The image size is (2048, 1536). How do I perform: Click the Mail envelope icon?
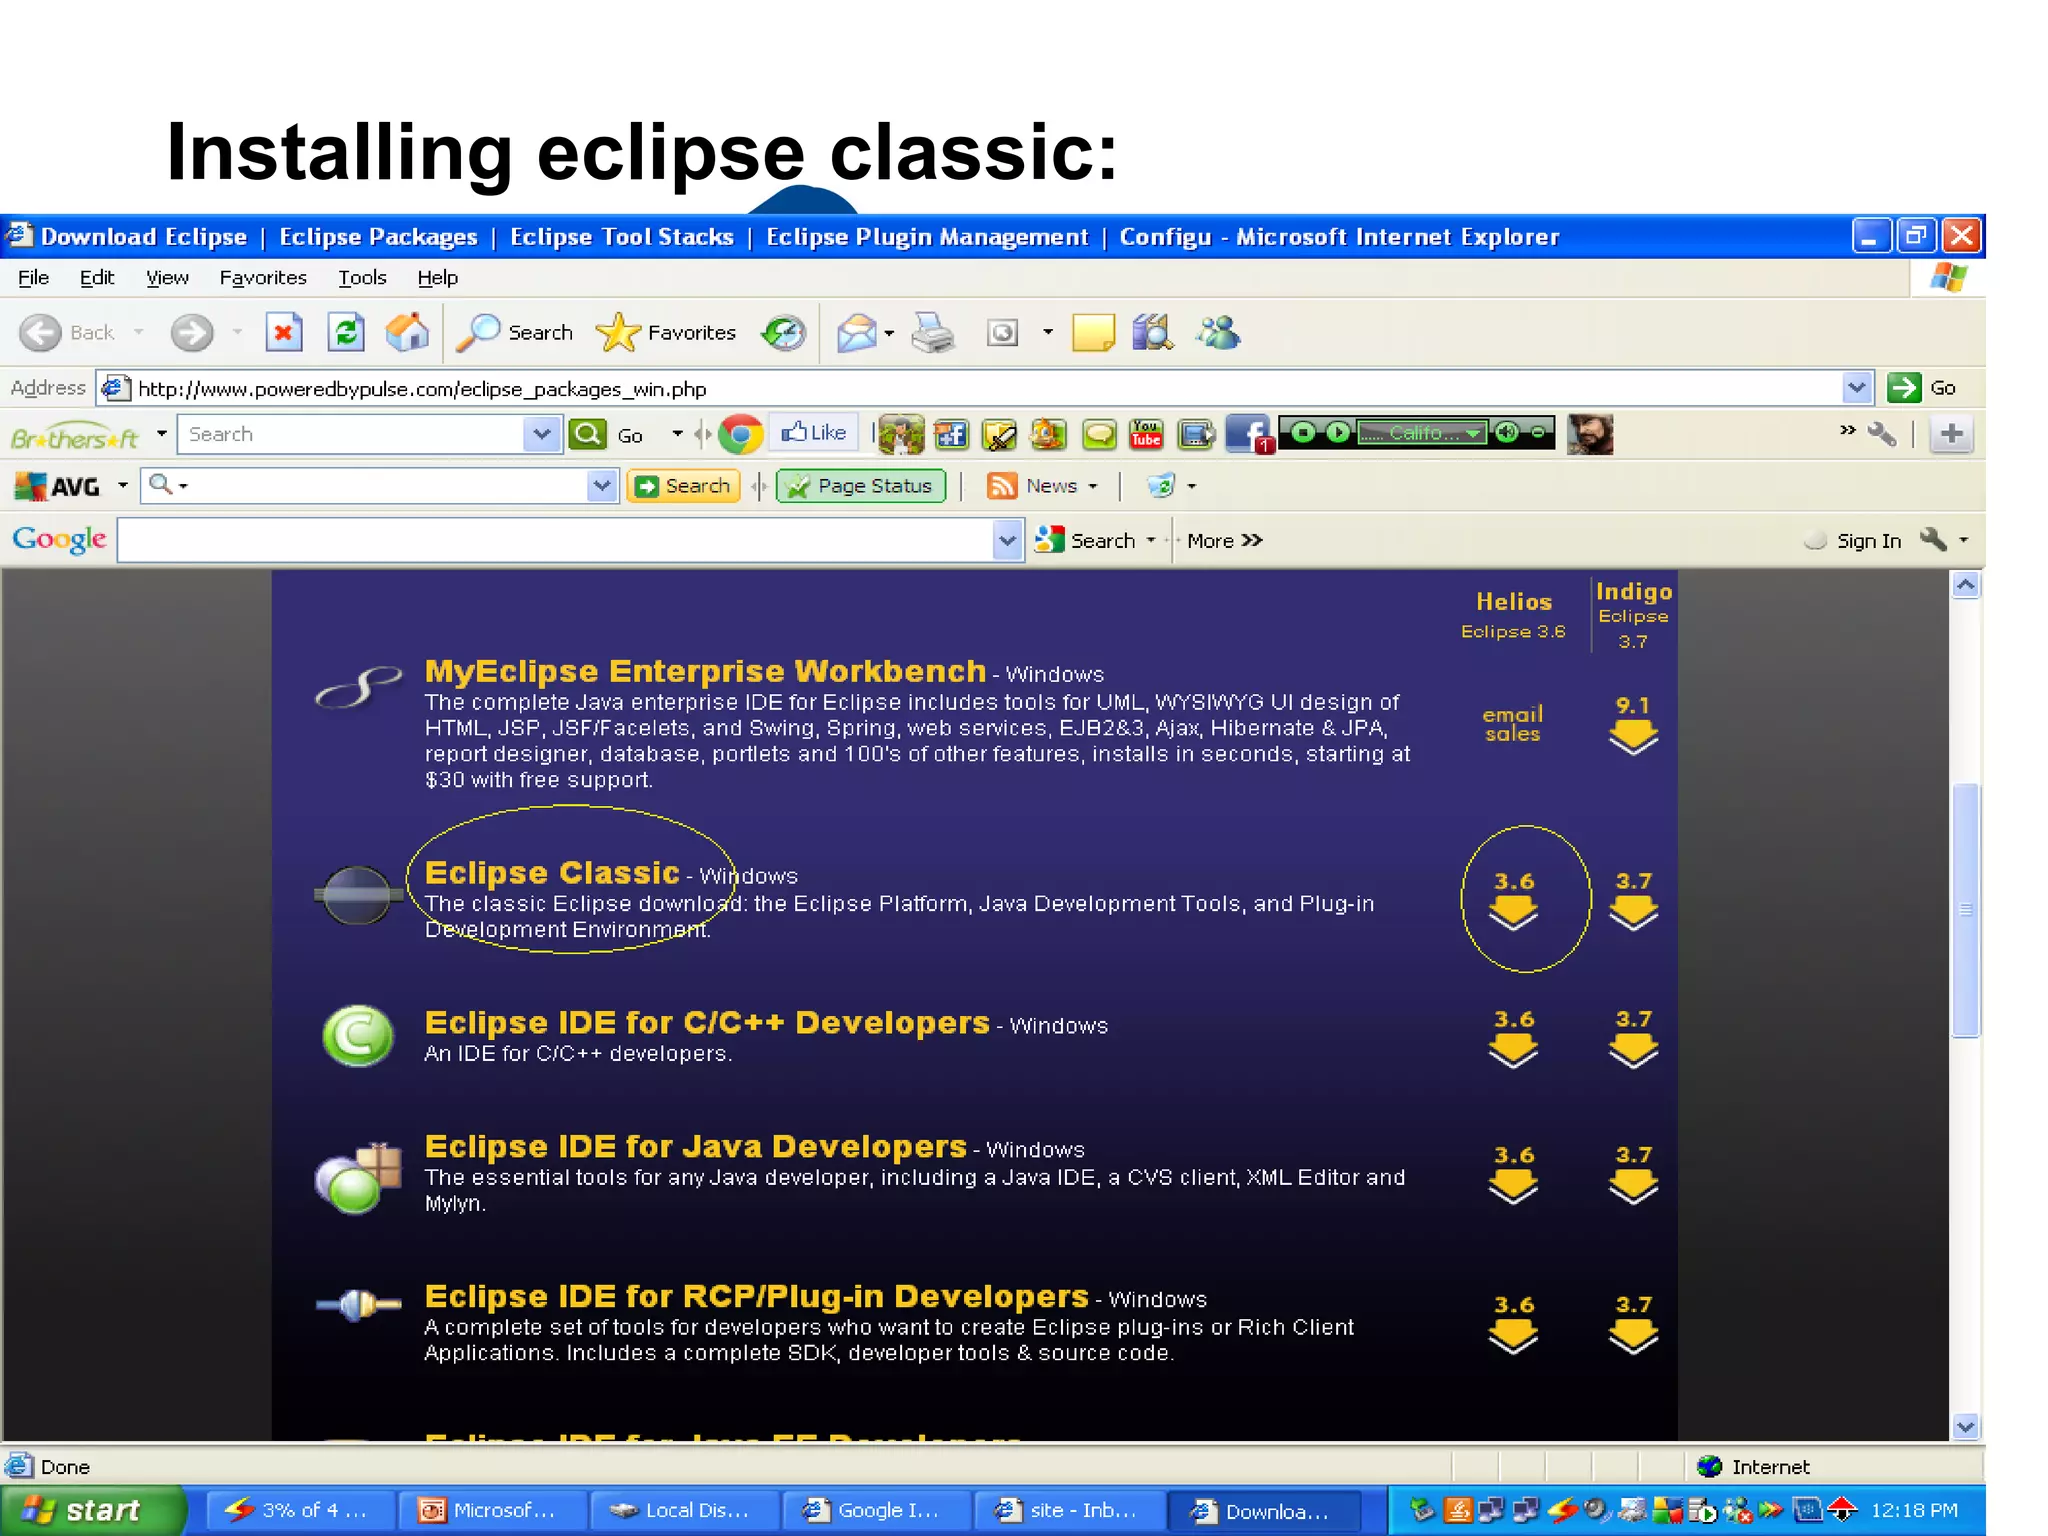pos(857,333)
